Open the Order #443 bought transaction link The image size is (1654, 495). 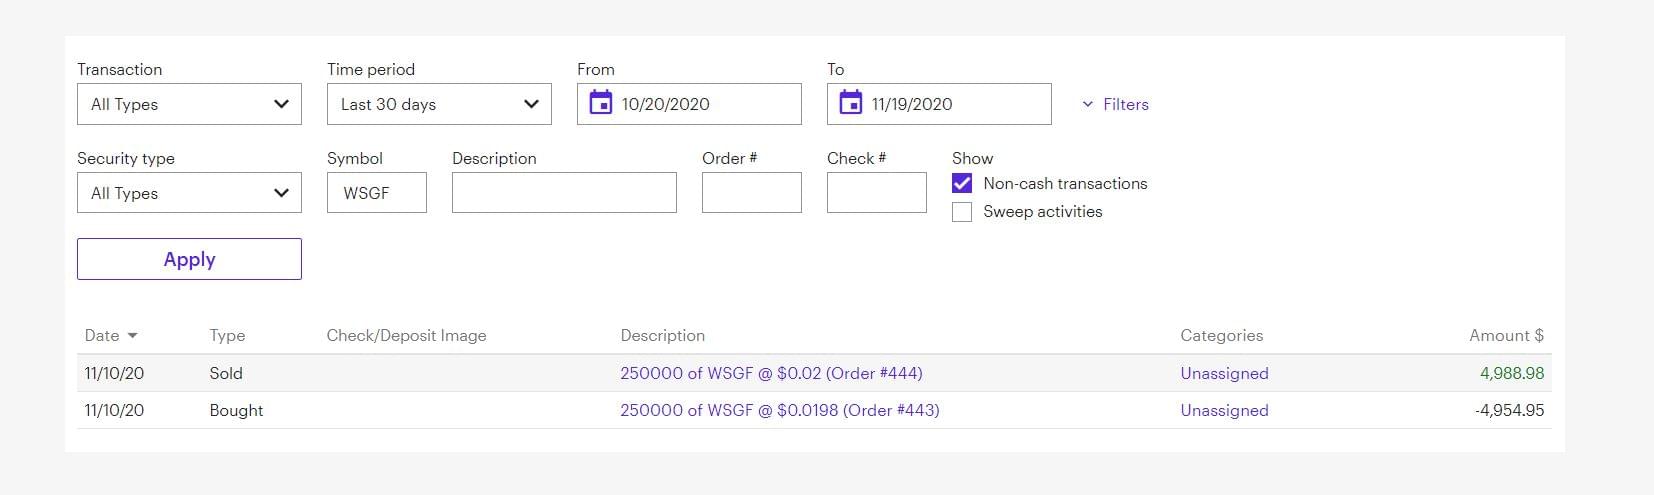[x=779, y=410]
